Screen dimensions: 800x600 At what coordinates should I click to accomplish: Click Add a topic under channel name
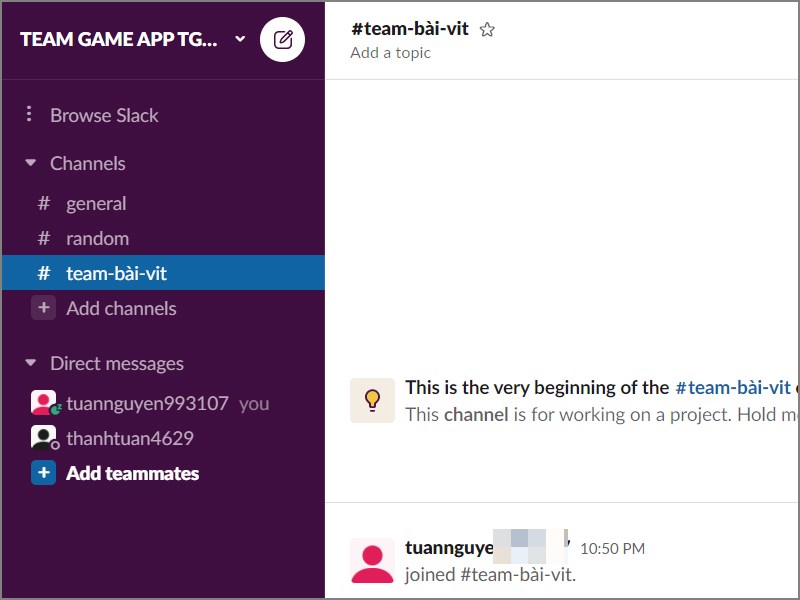pos(390,53)
